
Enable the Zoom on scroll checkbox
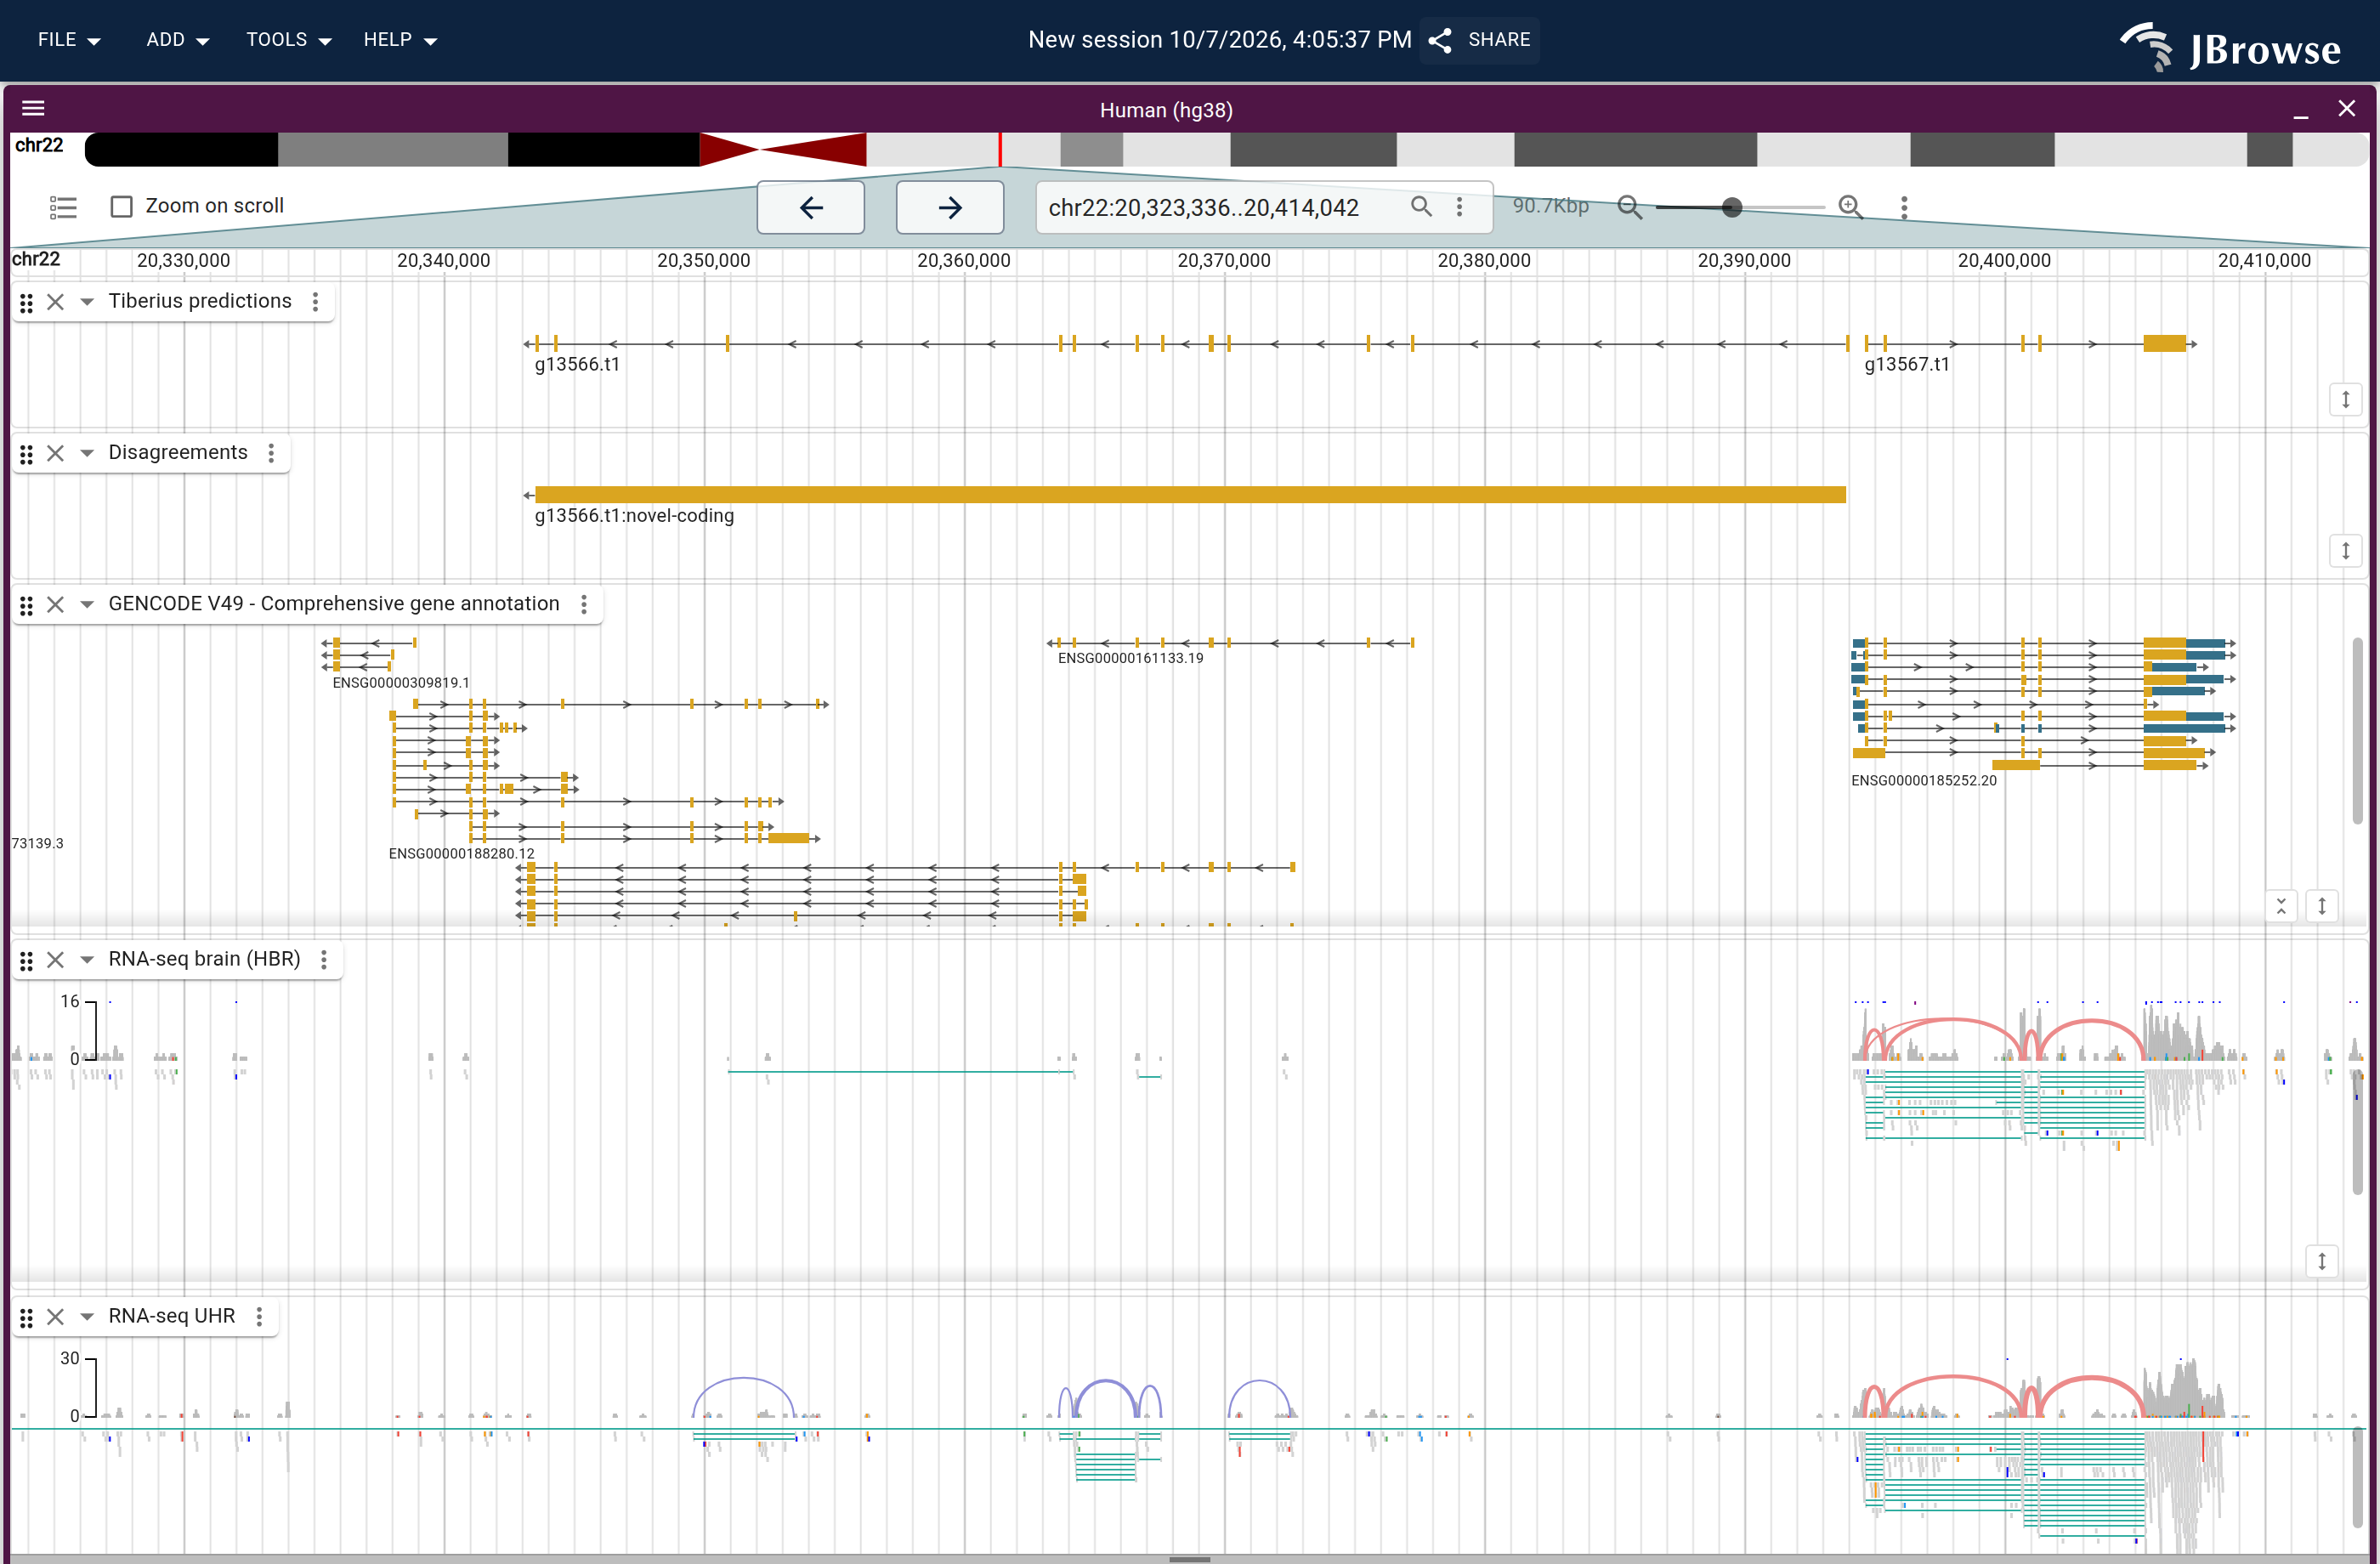click(x=122, y=207)
